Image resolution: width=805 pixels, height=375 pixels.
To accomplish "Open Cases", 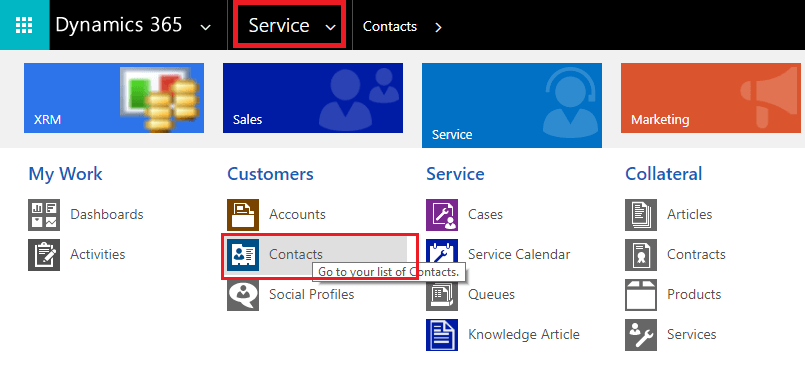I will [485, 214].
